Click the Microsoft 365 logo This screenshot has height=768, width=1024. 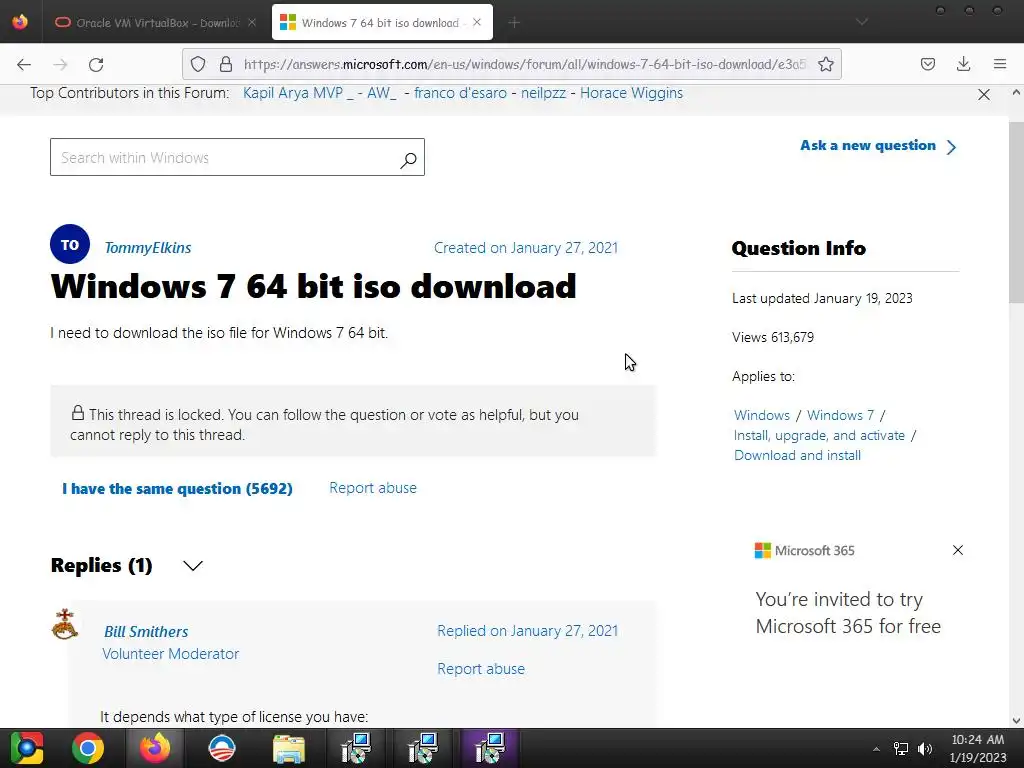[804, 551]
